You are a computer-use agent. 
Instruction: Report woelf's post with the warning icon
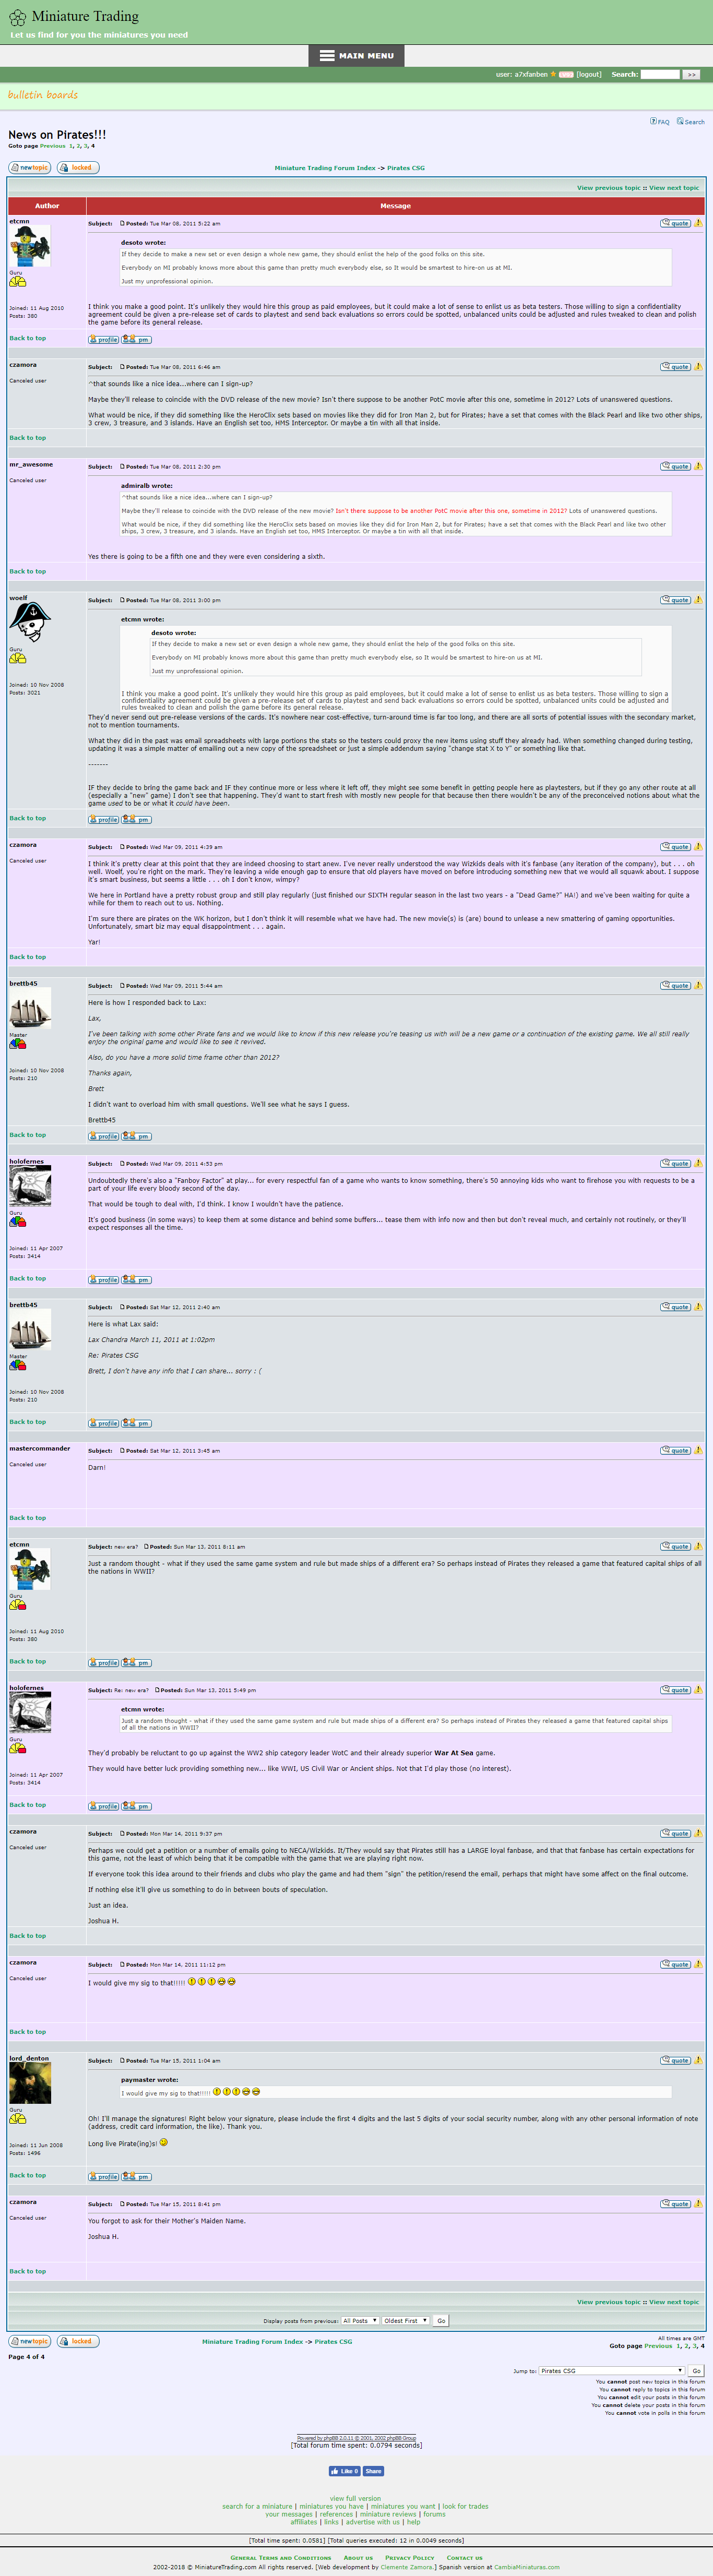(x=698, y=600)
